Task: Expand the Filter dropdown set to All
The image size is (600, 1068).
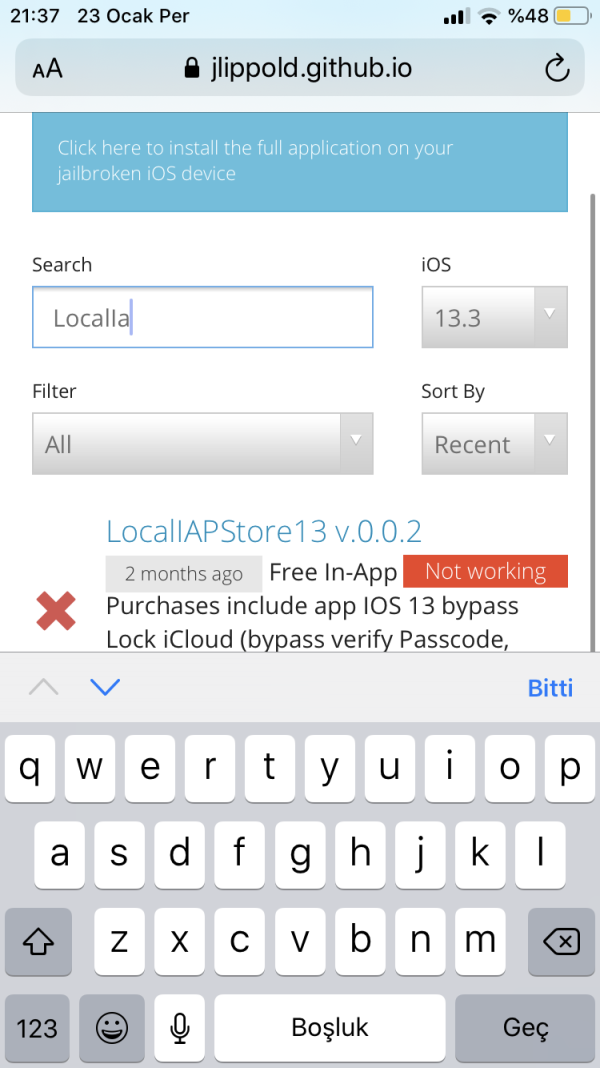Action: tap(202, 444)
